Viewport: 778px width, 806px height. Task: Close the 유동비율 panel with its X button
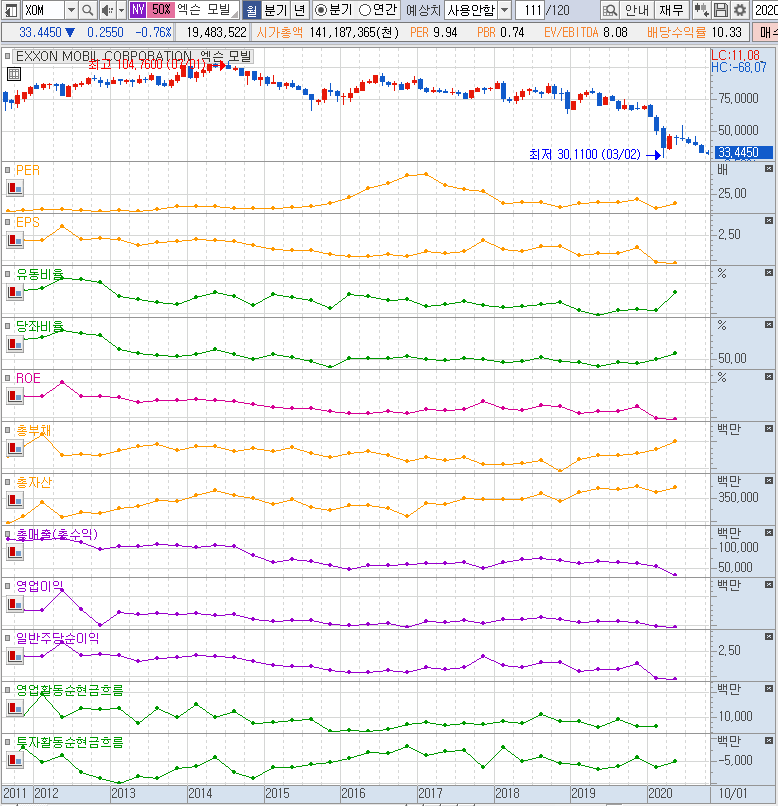[x=769, y=272]
